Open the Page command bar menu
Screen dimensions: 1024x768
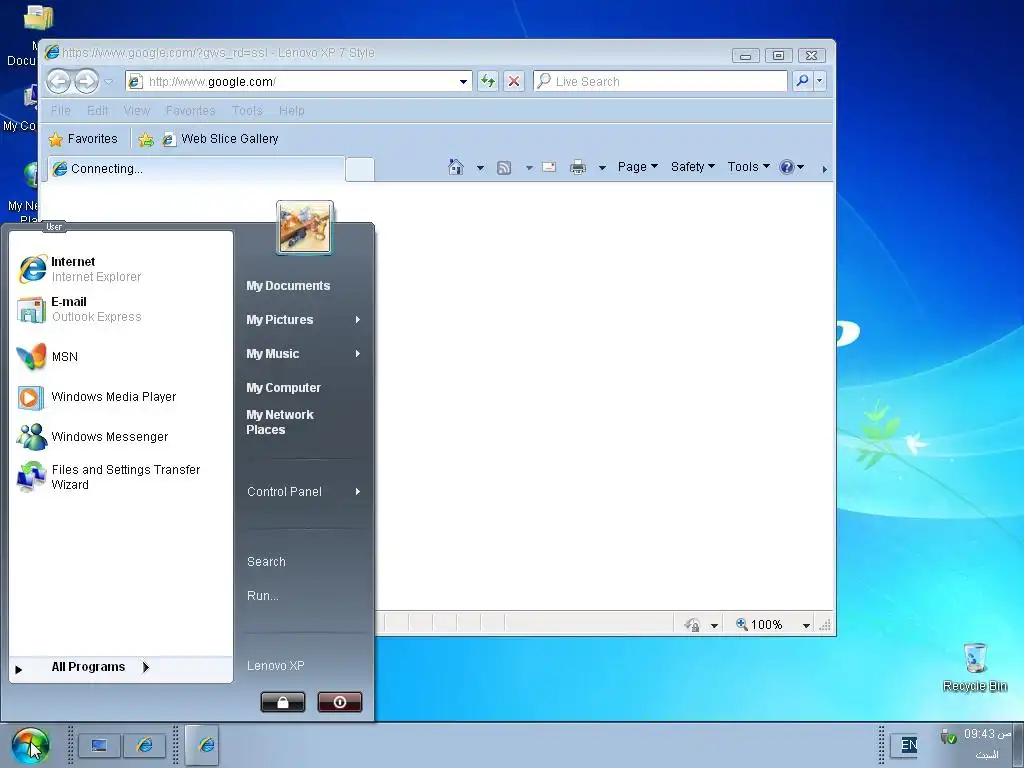click(637, 167)
